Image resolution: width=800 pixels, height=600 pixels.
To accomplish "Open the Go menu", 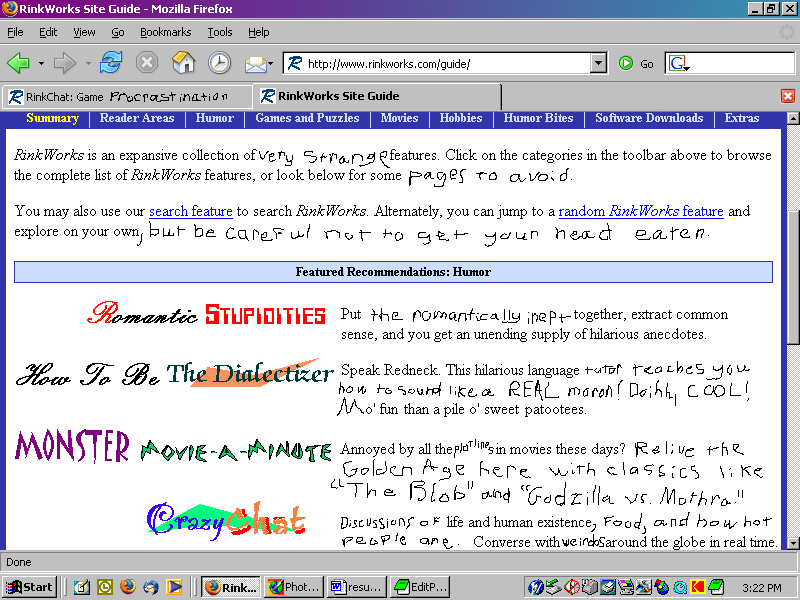I will tap(118, 32).
